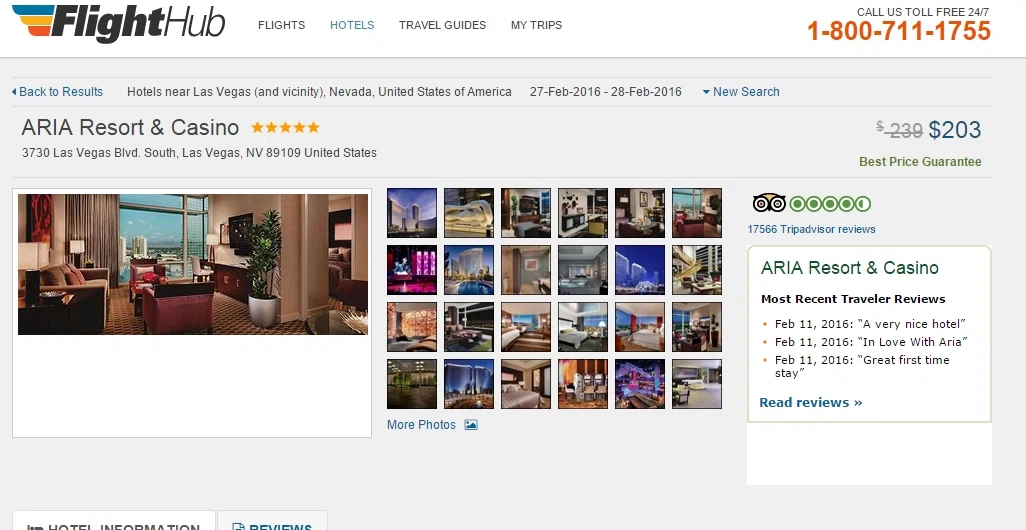The height and width of the screenshot is (530, 1026).
Task: Click the CALL US TOLL FREE 24/7 text
Action: pyautogui.click(x=923, y=12)
